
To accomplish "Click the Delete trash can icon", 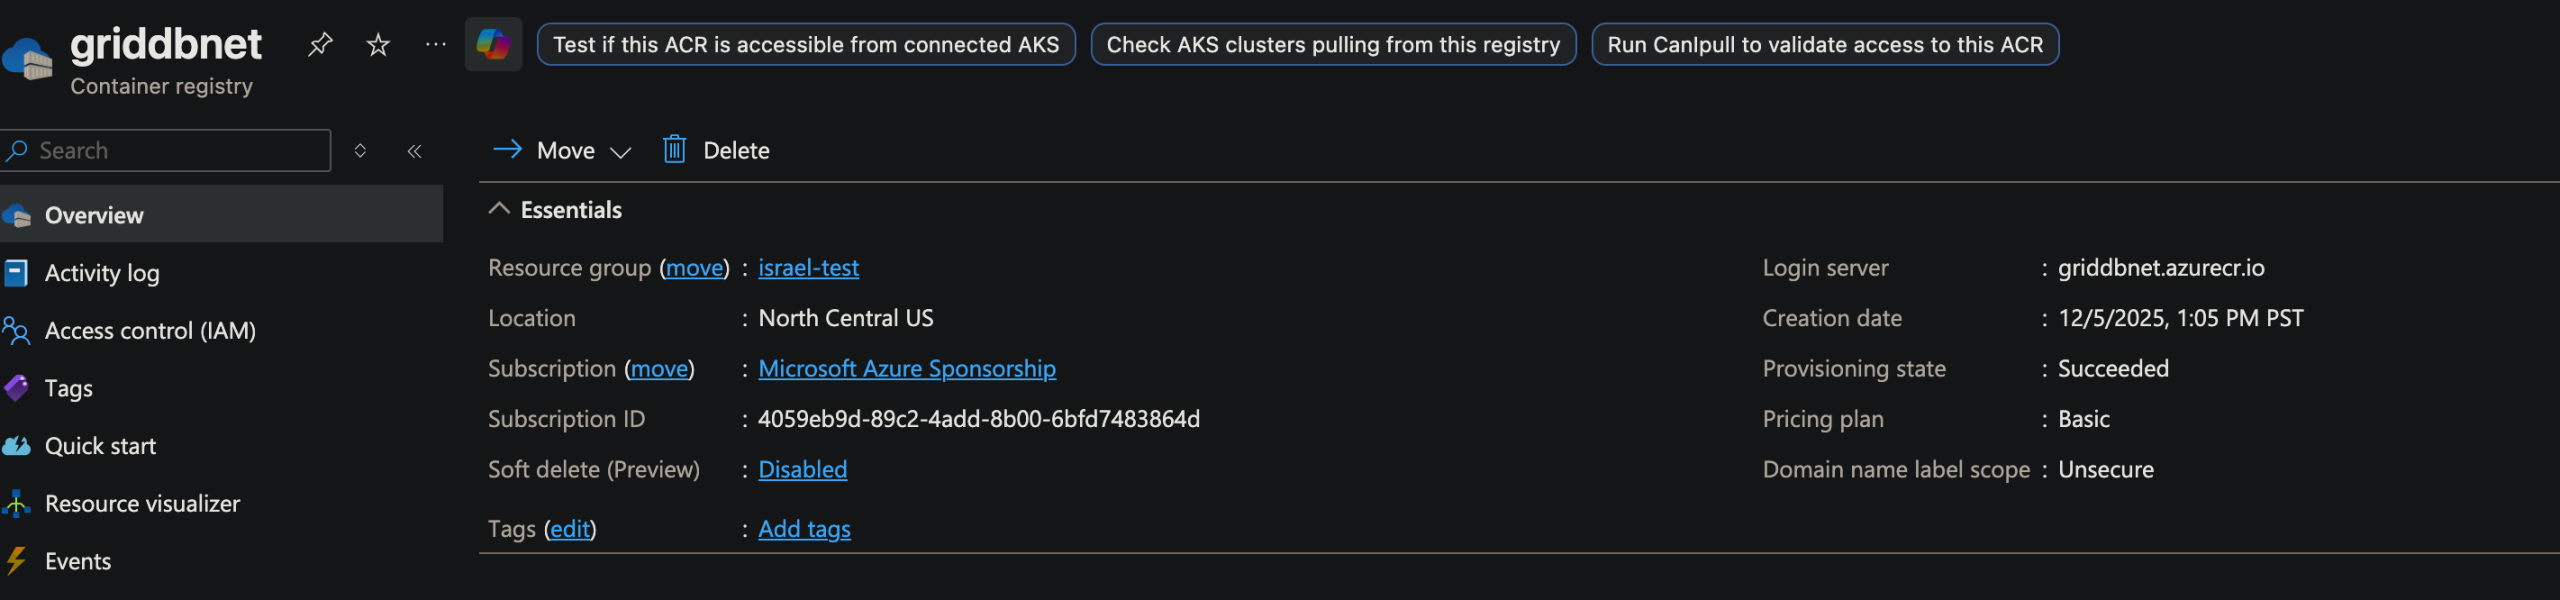I will (675, 150).
